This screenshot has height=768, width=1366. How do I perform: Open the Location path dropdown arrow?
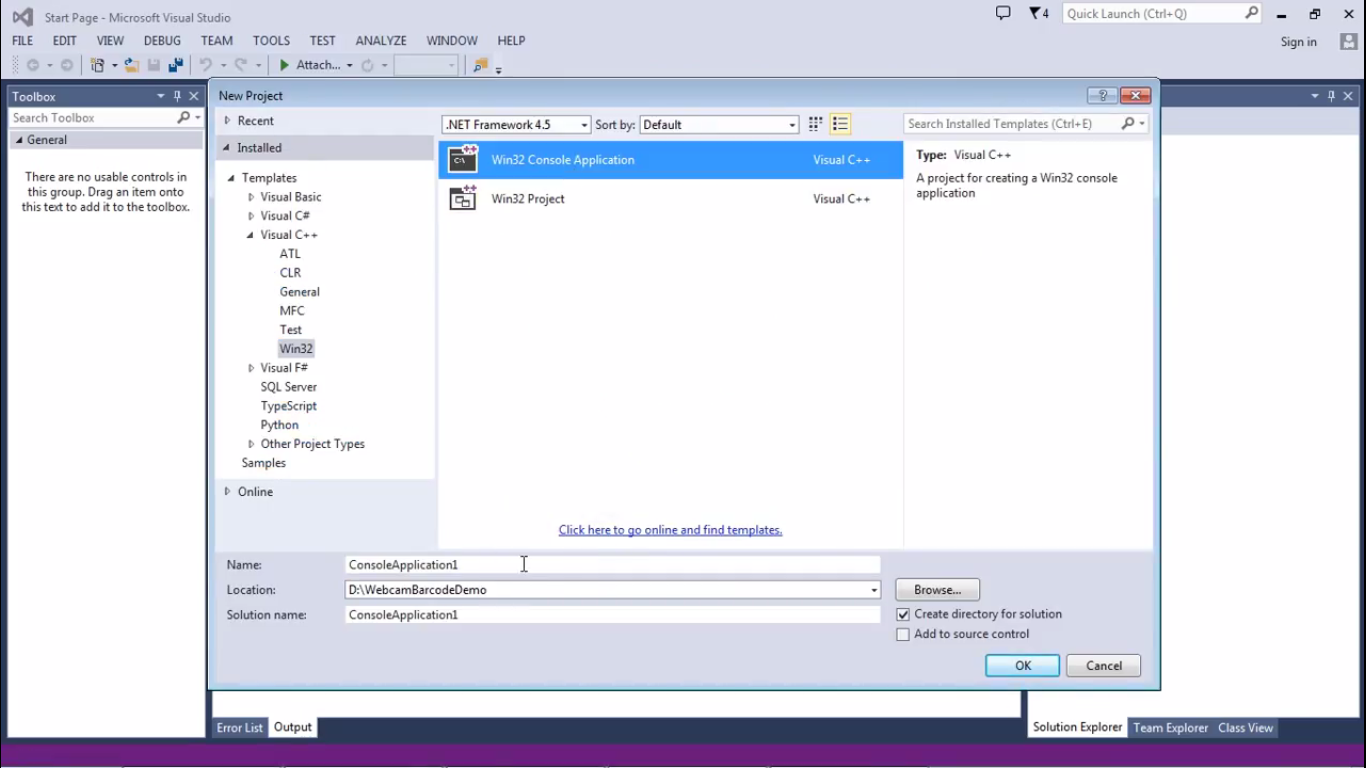point(874,590)
